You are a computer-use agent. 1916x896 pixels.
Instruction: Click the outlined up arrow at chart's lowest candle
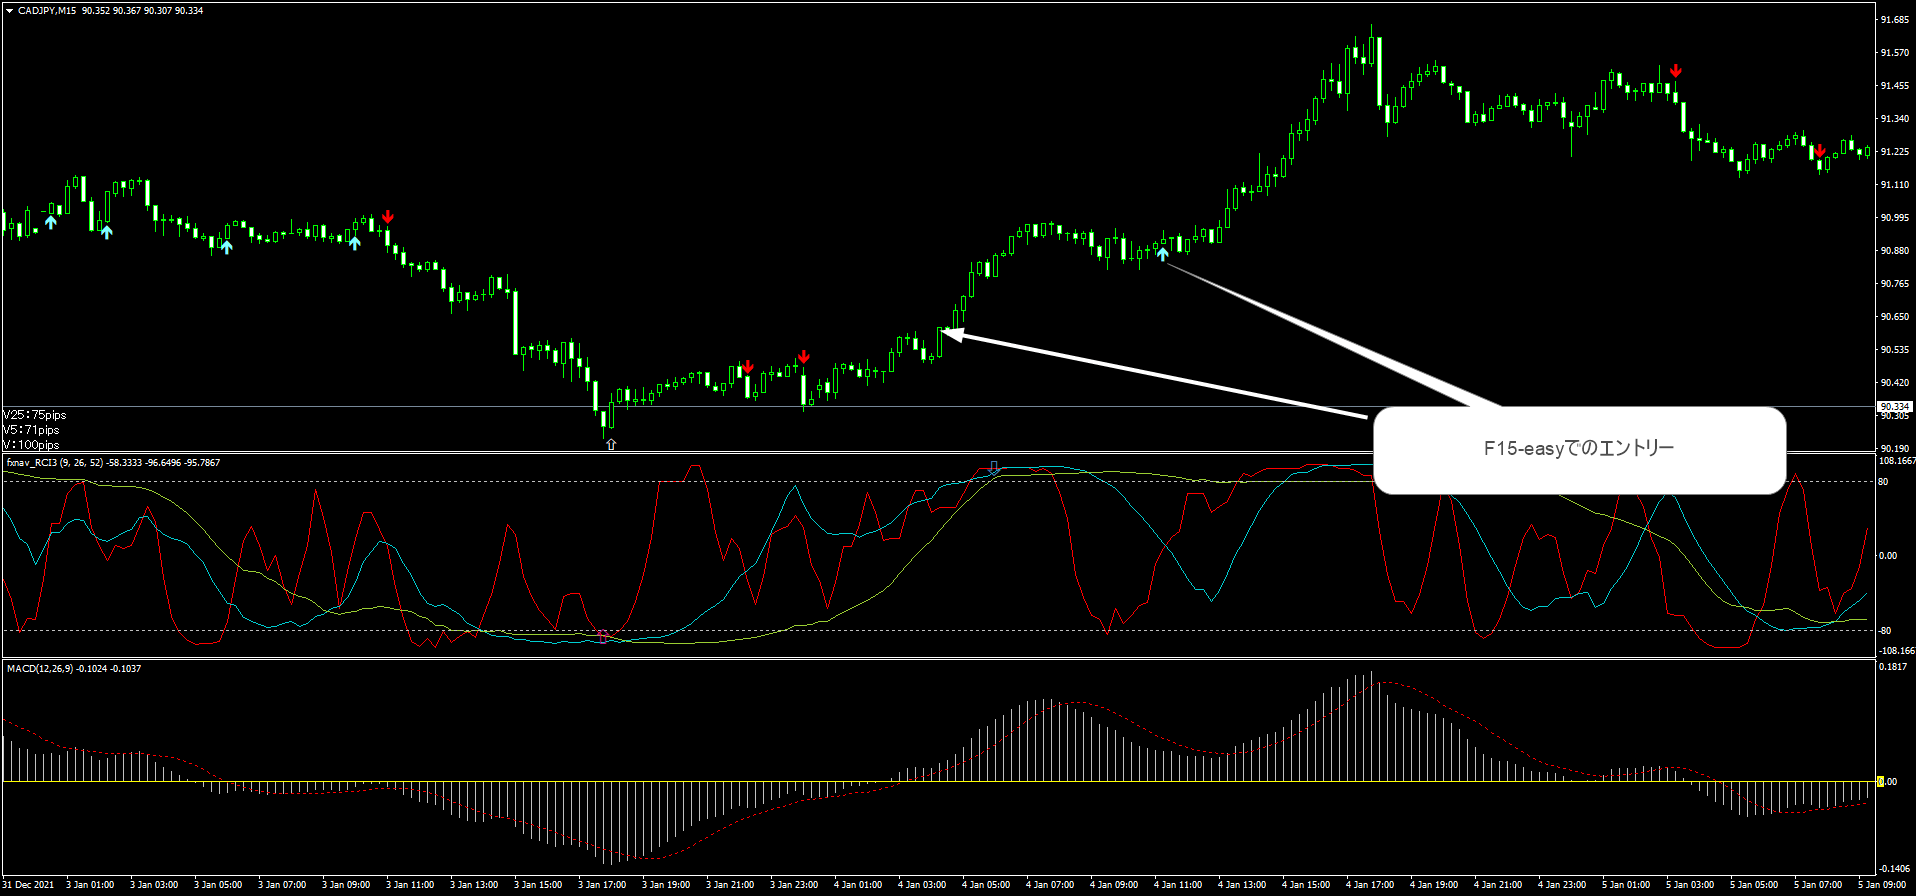pos(611,444)
